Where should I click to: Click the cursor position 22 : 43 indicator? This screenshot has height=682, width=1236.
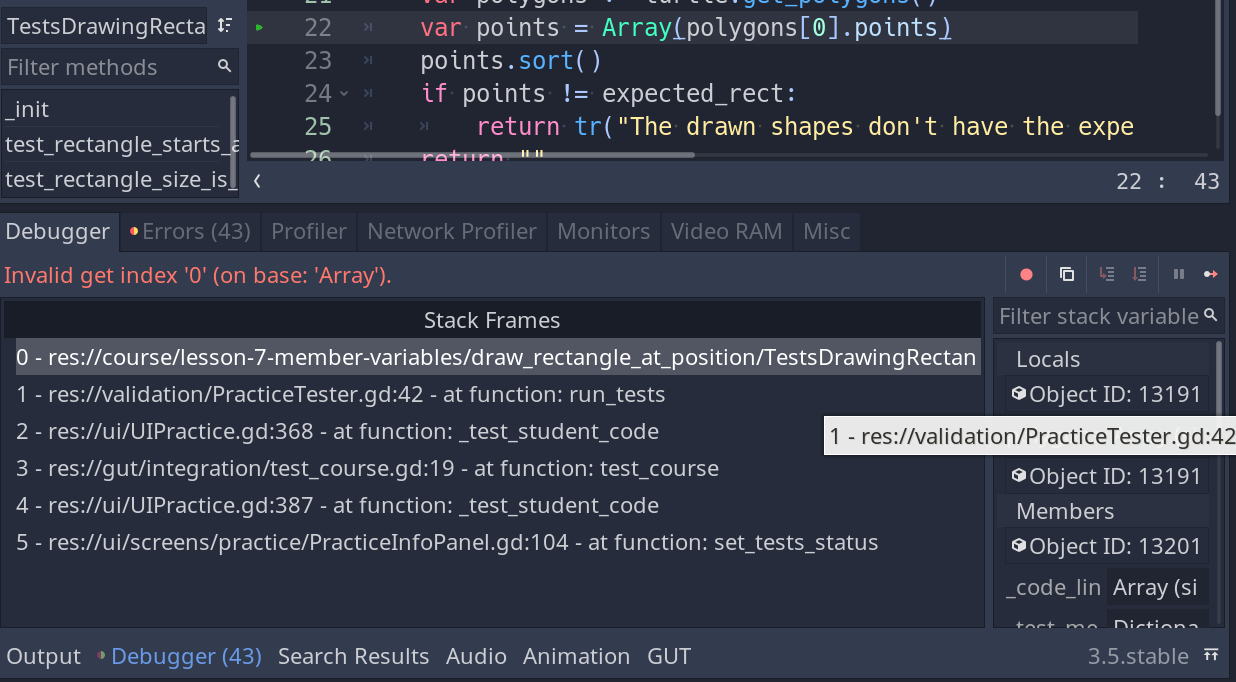1169,181
